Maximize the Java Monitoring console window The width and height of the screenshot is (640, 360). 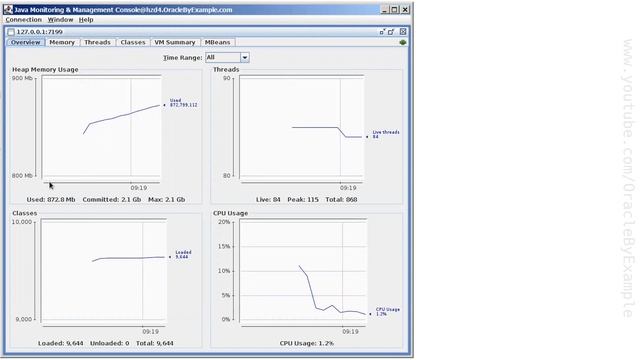point(394,9)
